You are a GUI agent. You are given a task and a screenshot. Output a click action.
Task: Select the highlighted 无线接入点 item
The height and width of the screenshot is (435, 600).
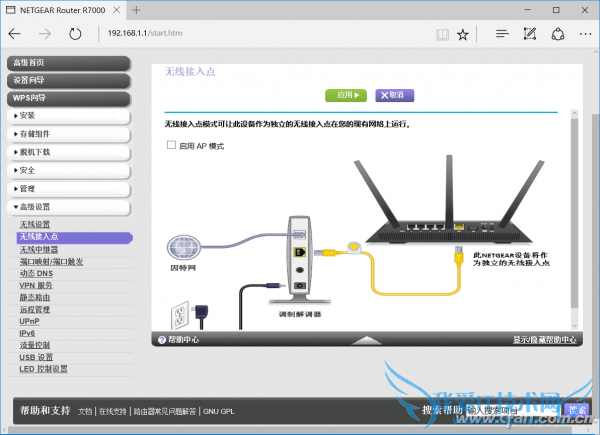75,237
